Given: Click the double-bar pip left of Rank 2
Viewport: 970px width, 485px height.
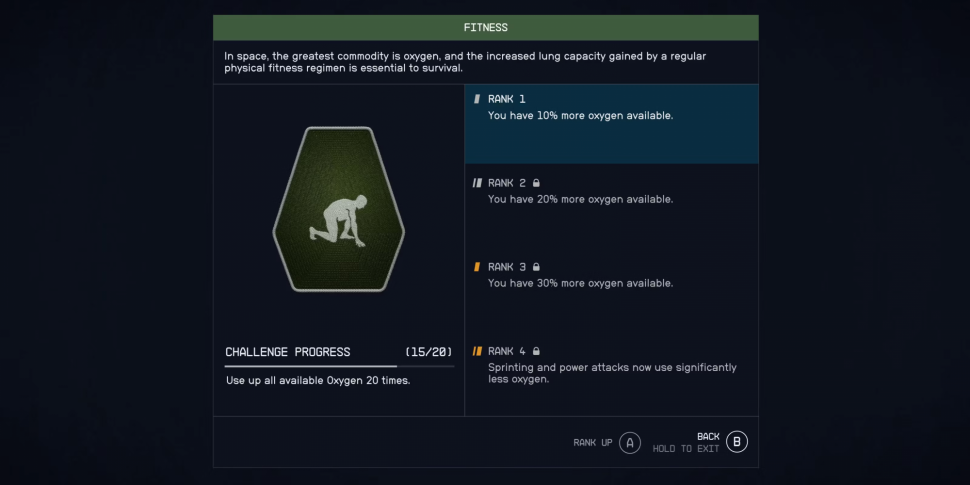Looking at the screenshot, I should click(x=477, y=183).
